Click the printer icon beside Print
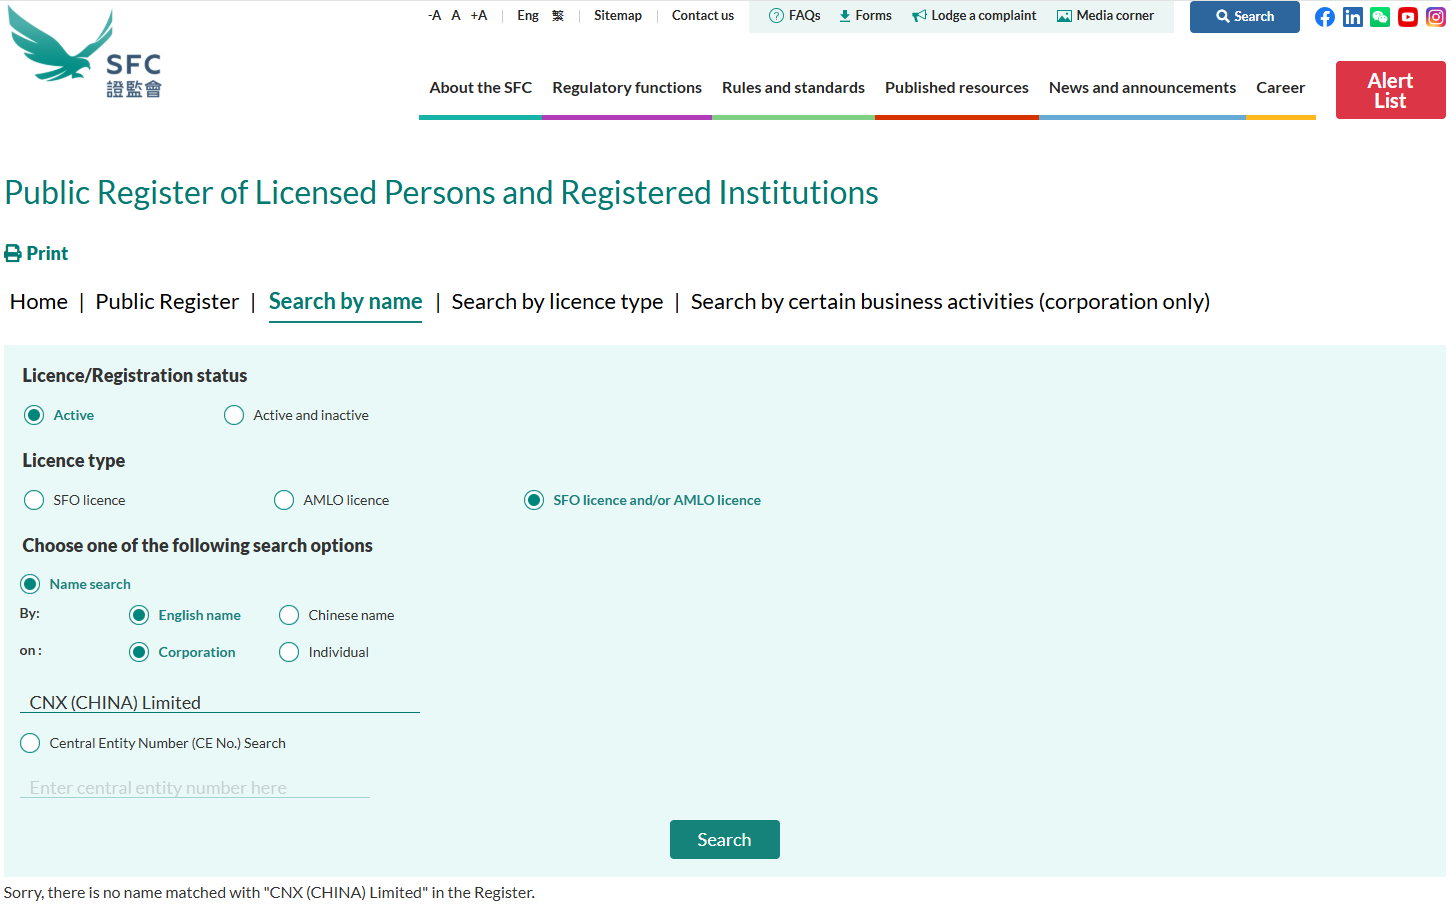 [13, 254]
